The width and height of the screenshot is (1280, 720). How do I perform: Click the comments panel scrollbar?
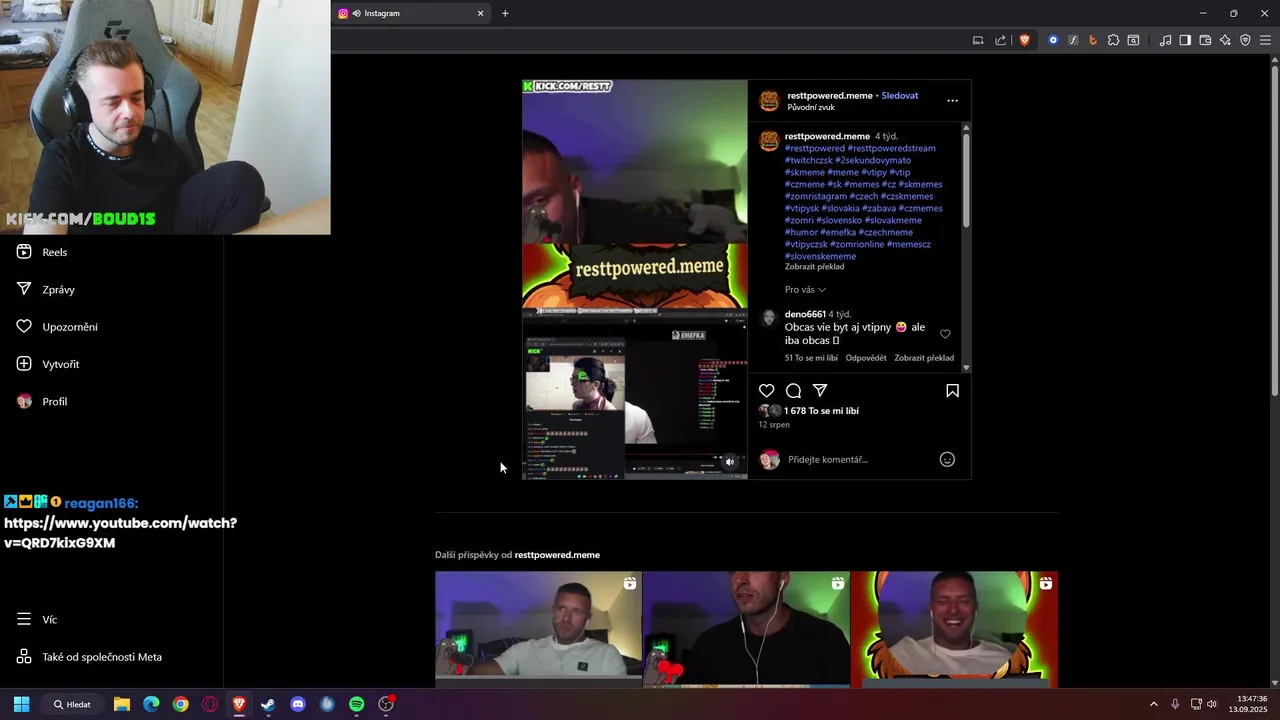[966, 180]
